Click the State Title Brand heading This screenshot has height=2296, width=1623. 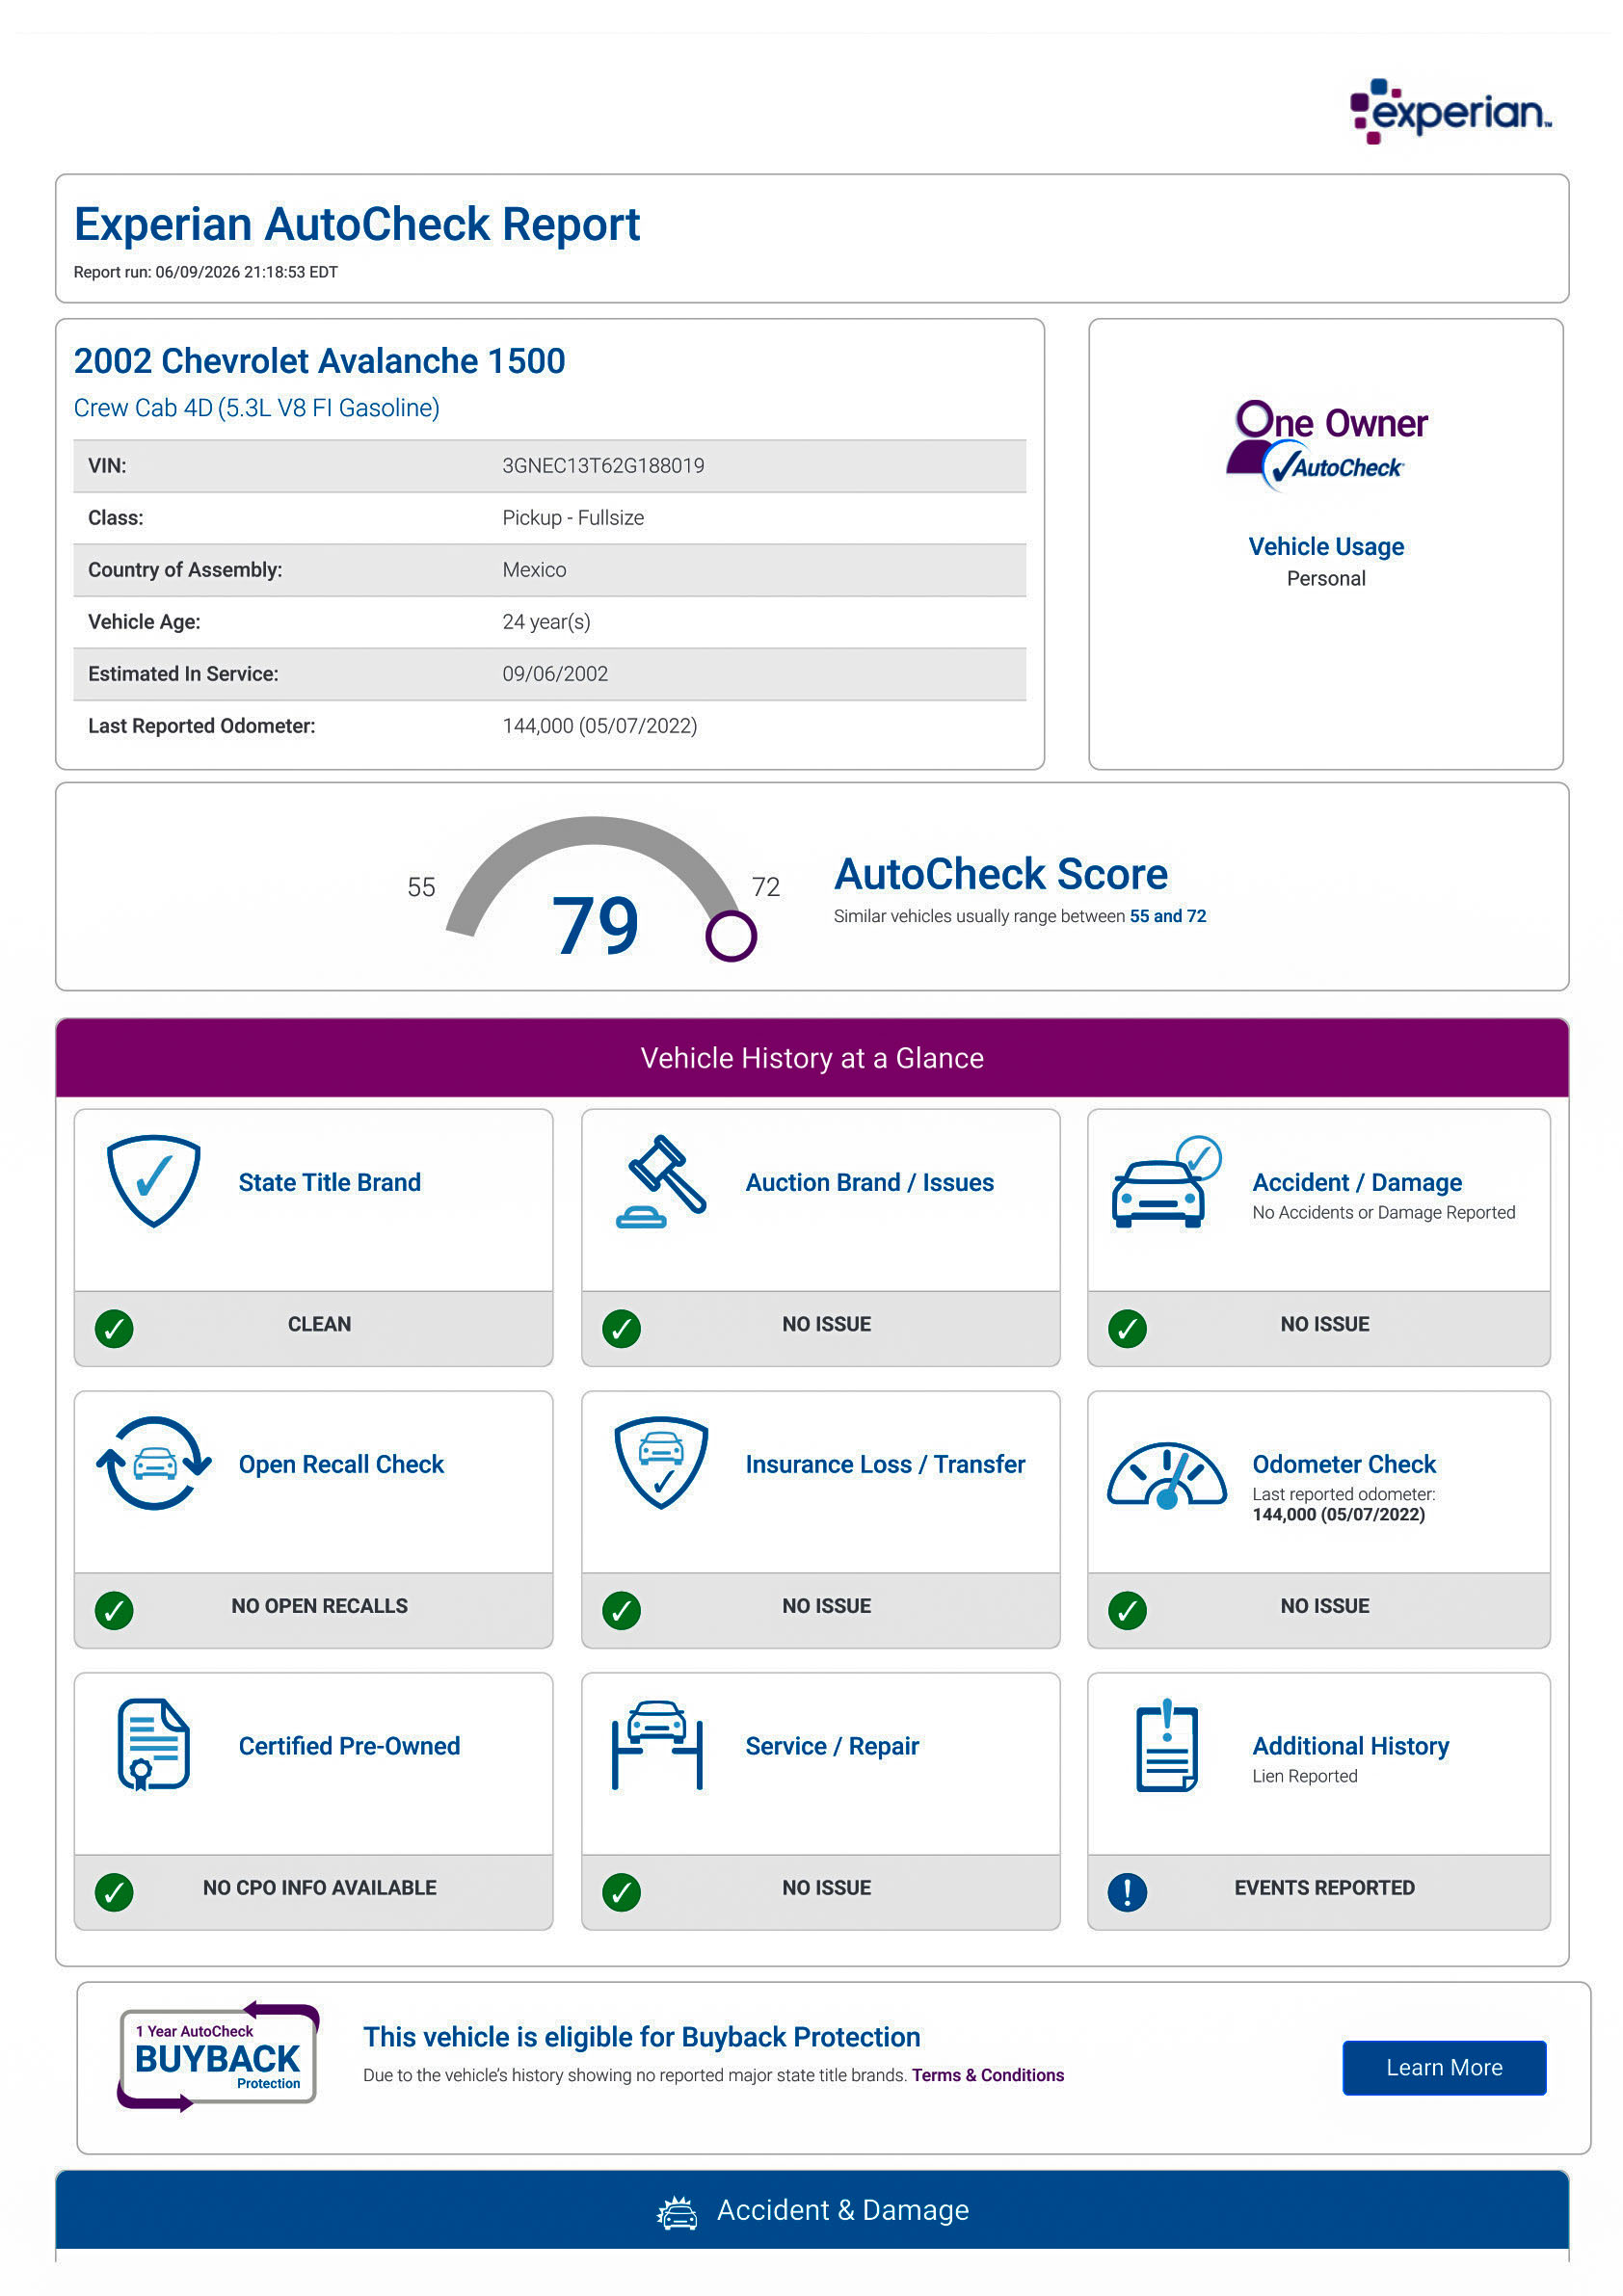pyautogui.click(x=329, y=1183)
